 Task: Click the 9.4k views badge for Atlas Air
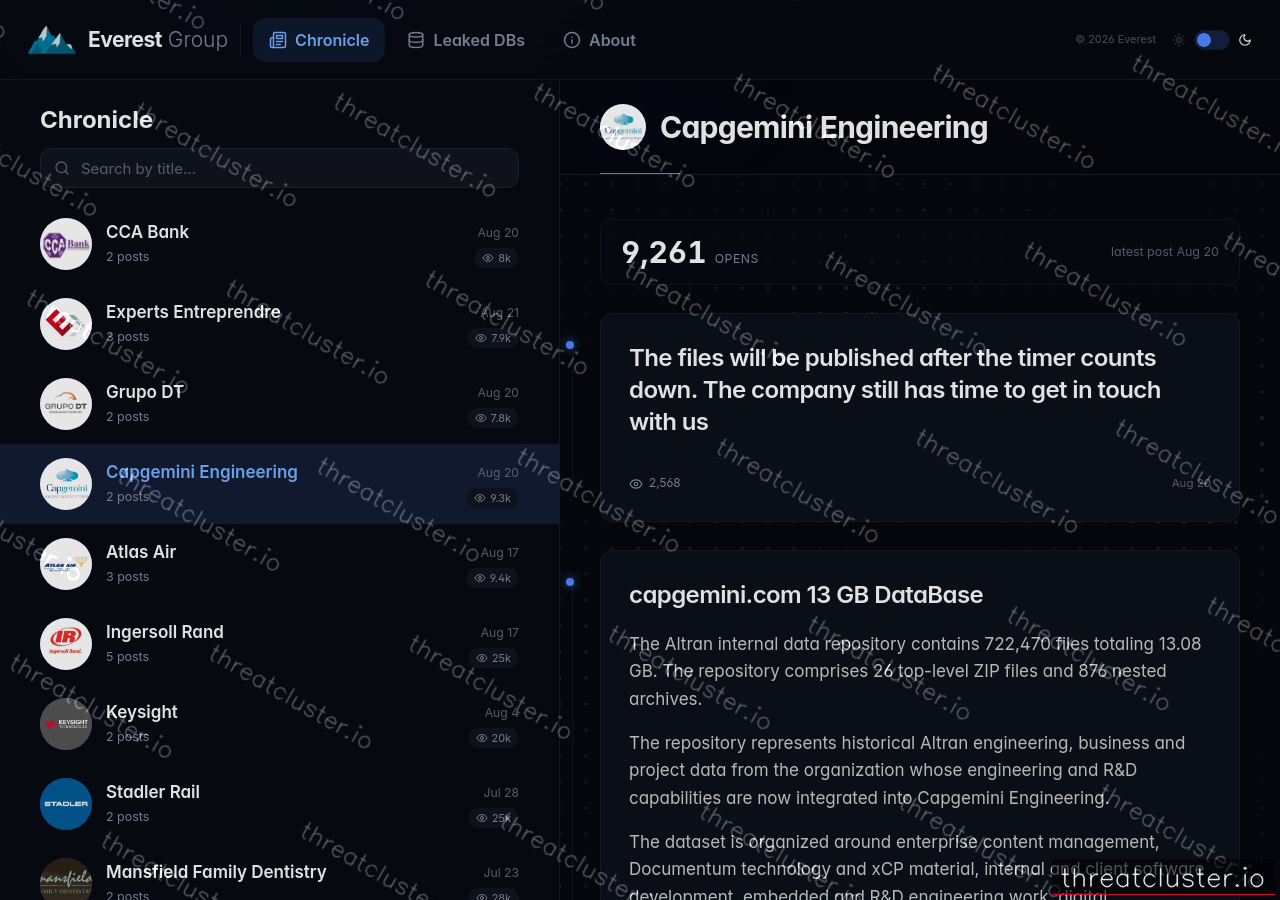pos(493,578)
